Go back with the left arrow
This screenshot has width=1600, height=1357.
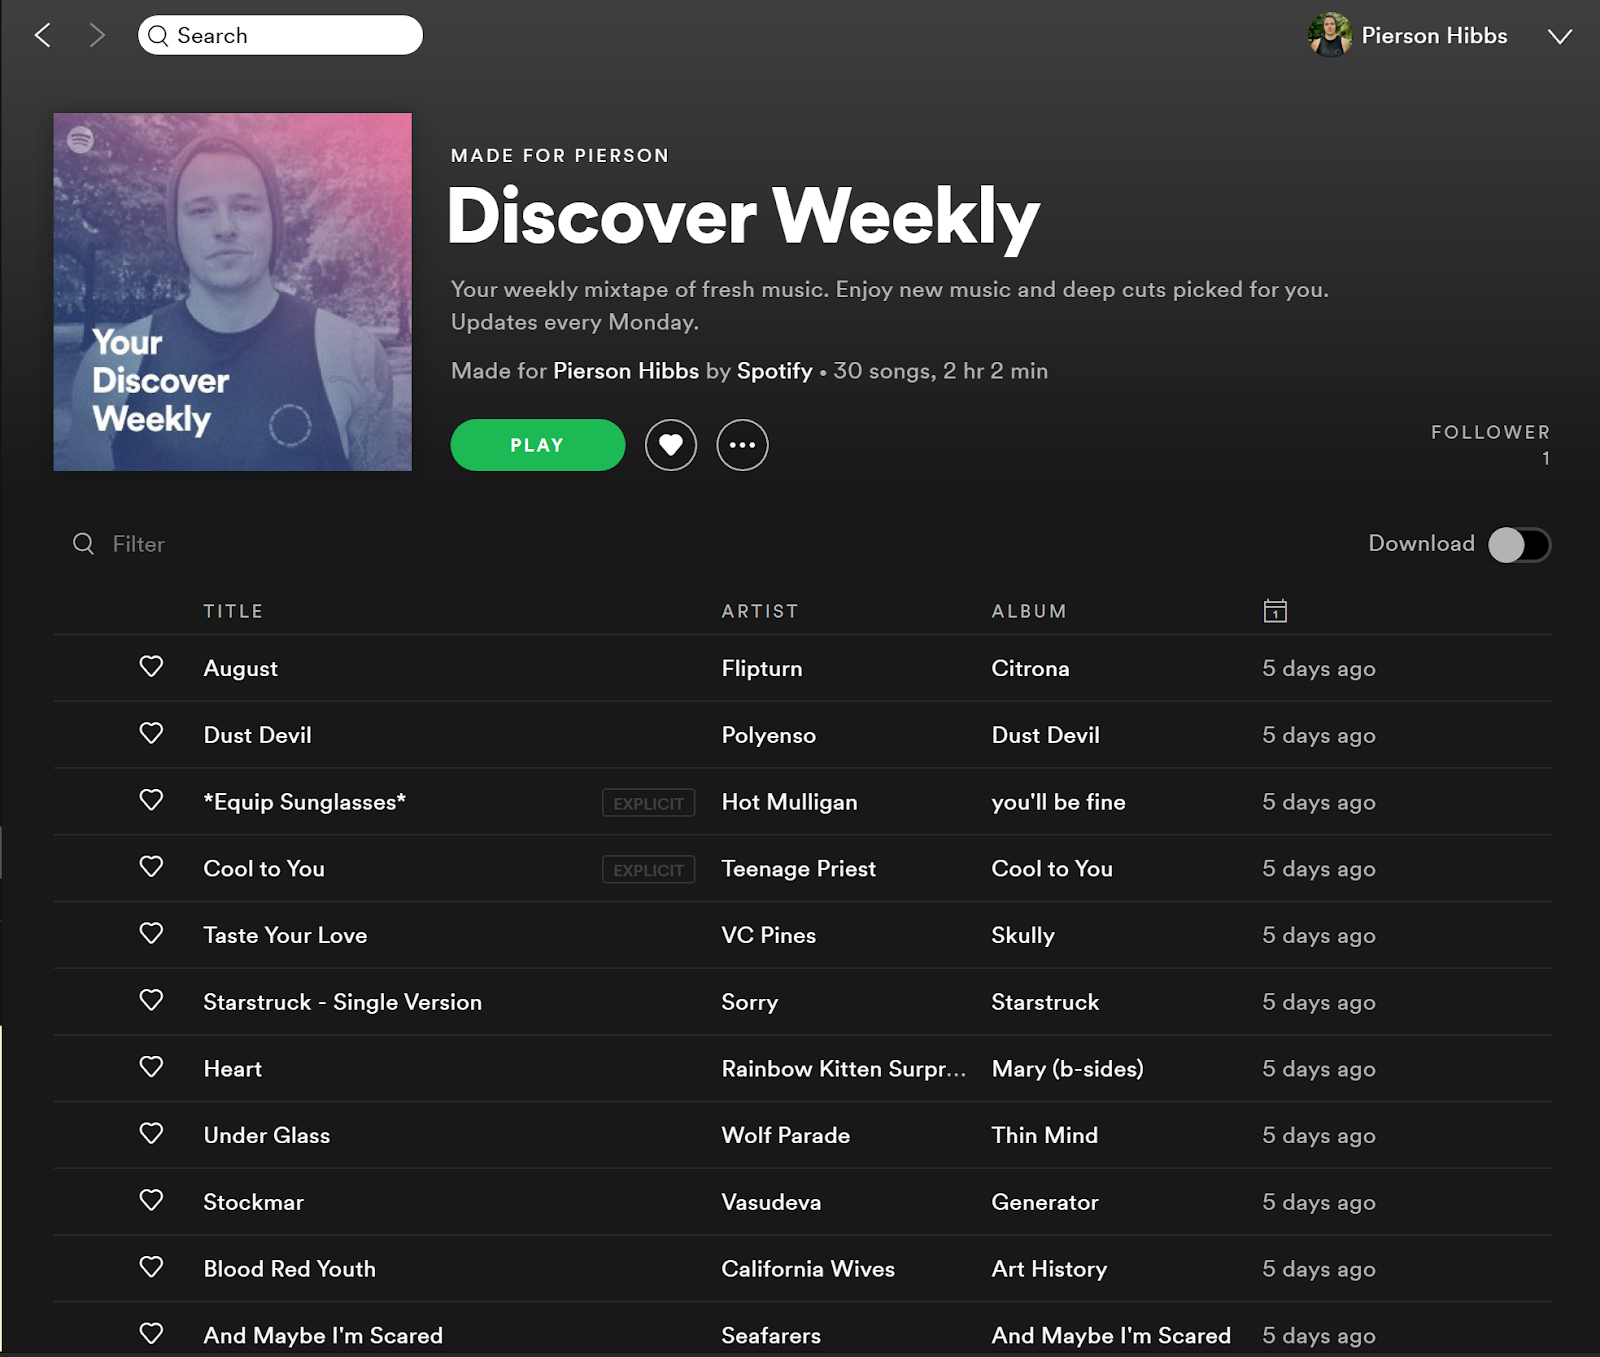point(43,36)
